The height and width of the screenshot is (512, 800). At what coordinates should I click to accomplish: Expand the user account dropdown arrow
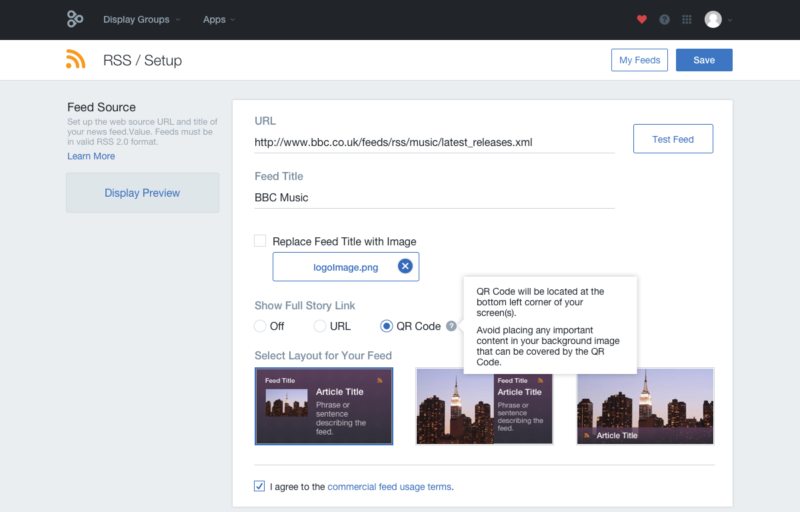(x=730, y=20)
